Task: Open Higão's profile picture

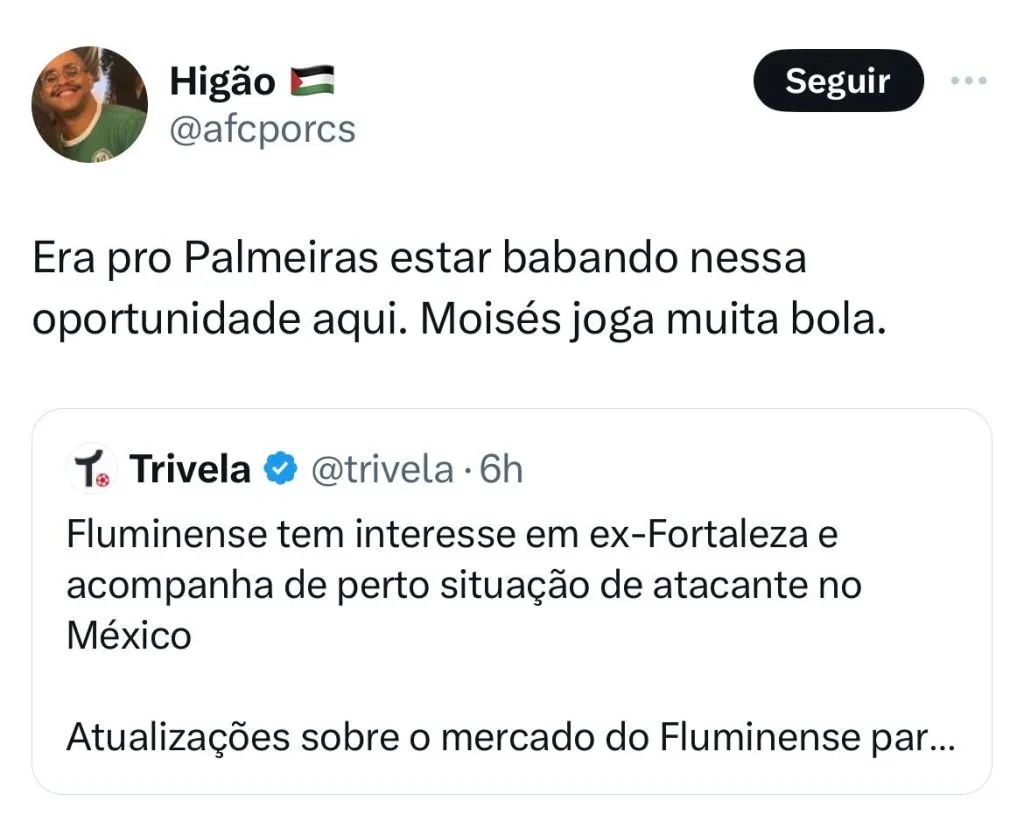Action: pyautogui.click(x=89, y=105)
